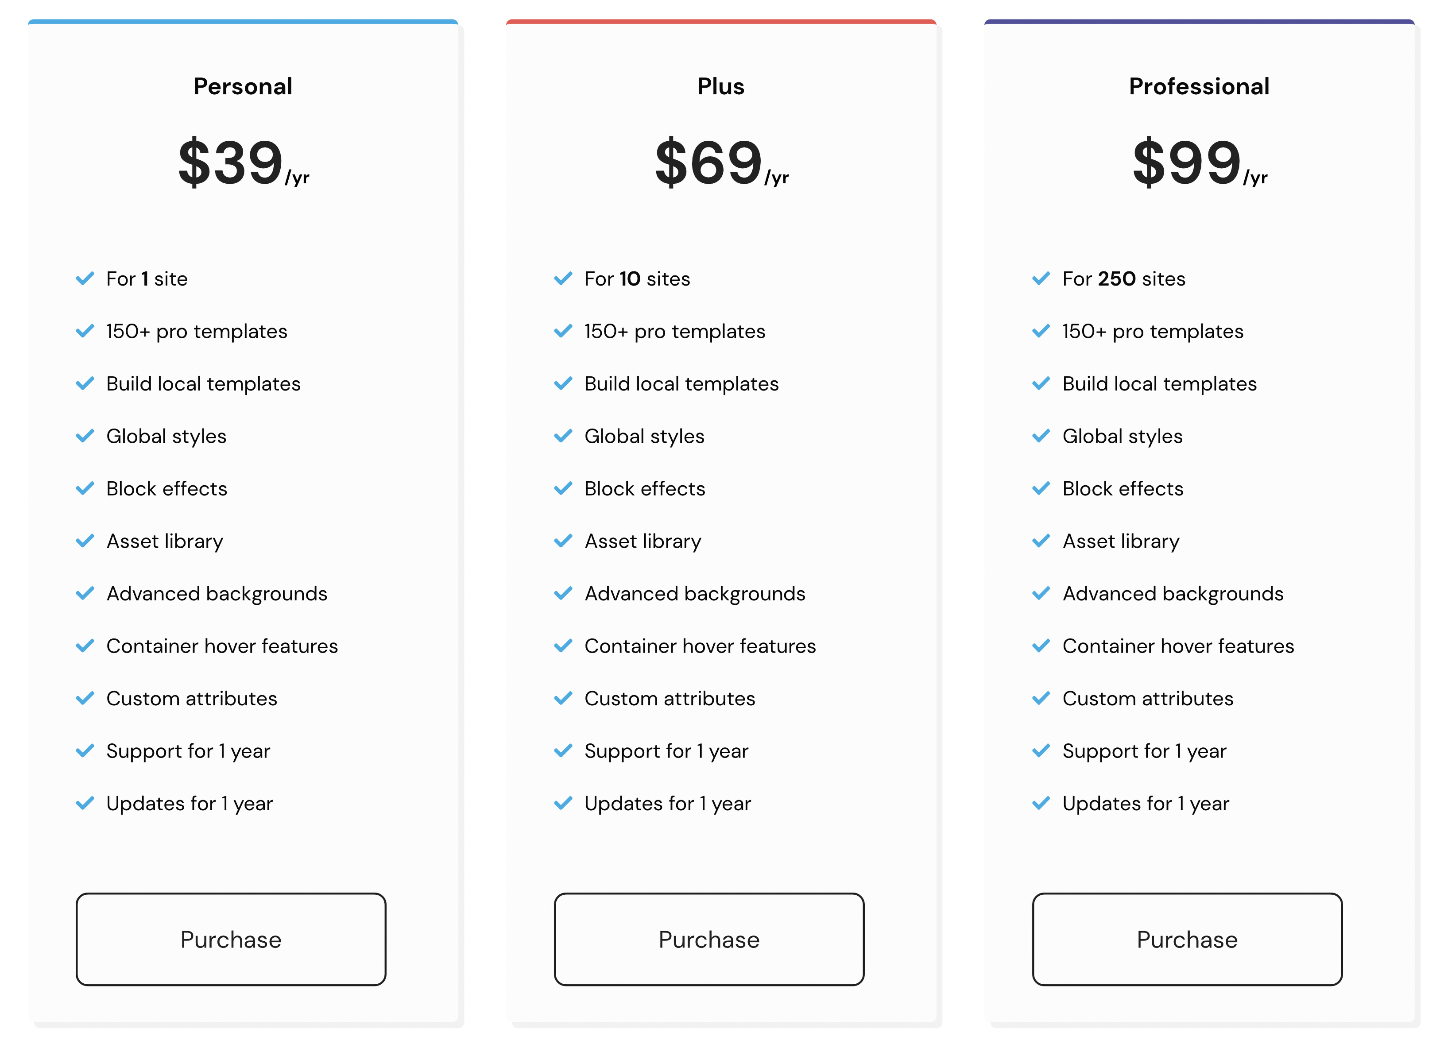Click the Purchase button under Personal plan

point(231,939)
